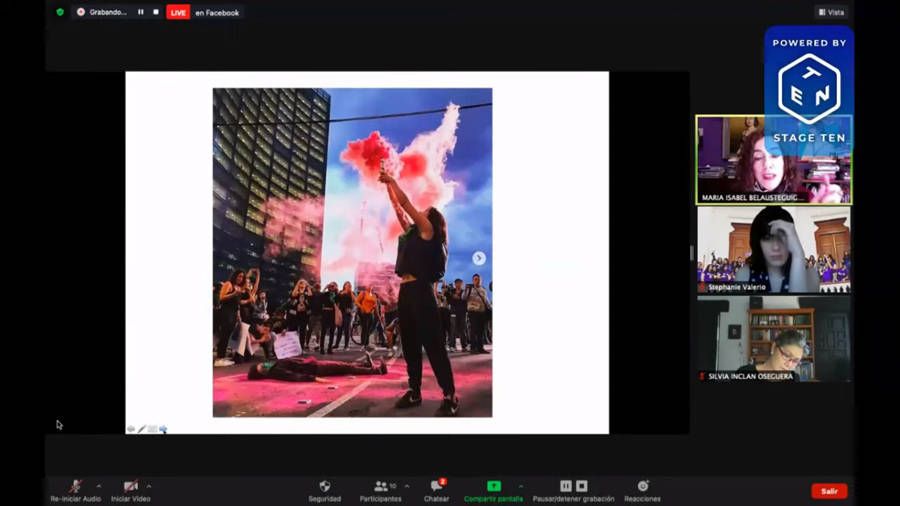Click the green encryption shield icon
This screenshot has width=900, height=506.
(x=60, y=12)
